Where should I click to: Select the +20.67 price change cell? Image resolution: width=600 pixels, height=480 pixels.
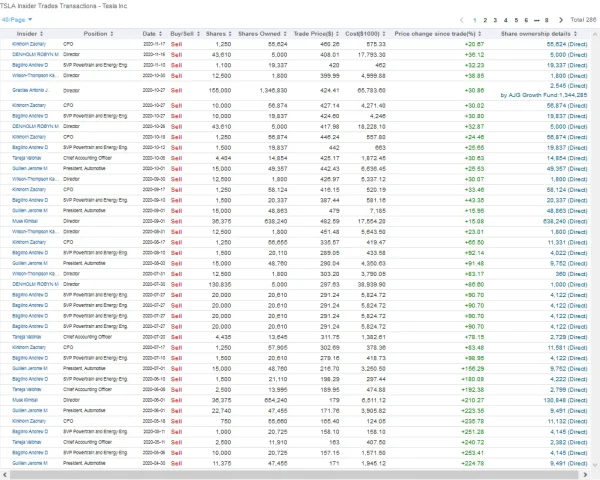(474, 44)
